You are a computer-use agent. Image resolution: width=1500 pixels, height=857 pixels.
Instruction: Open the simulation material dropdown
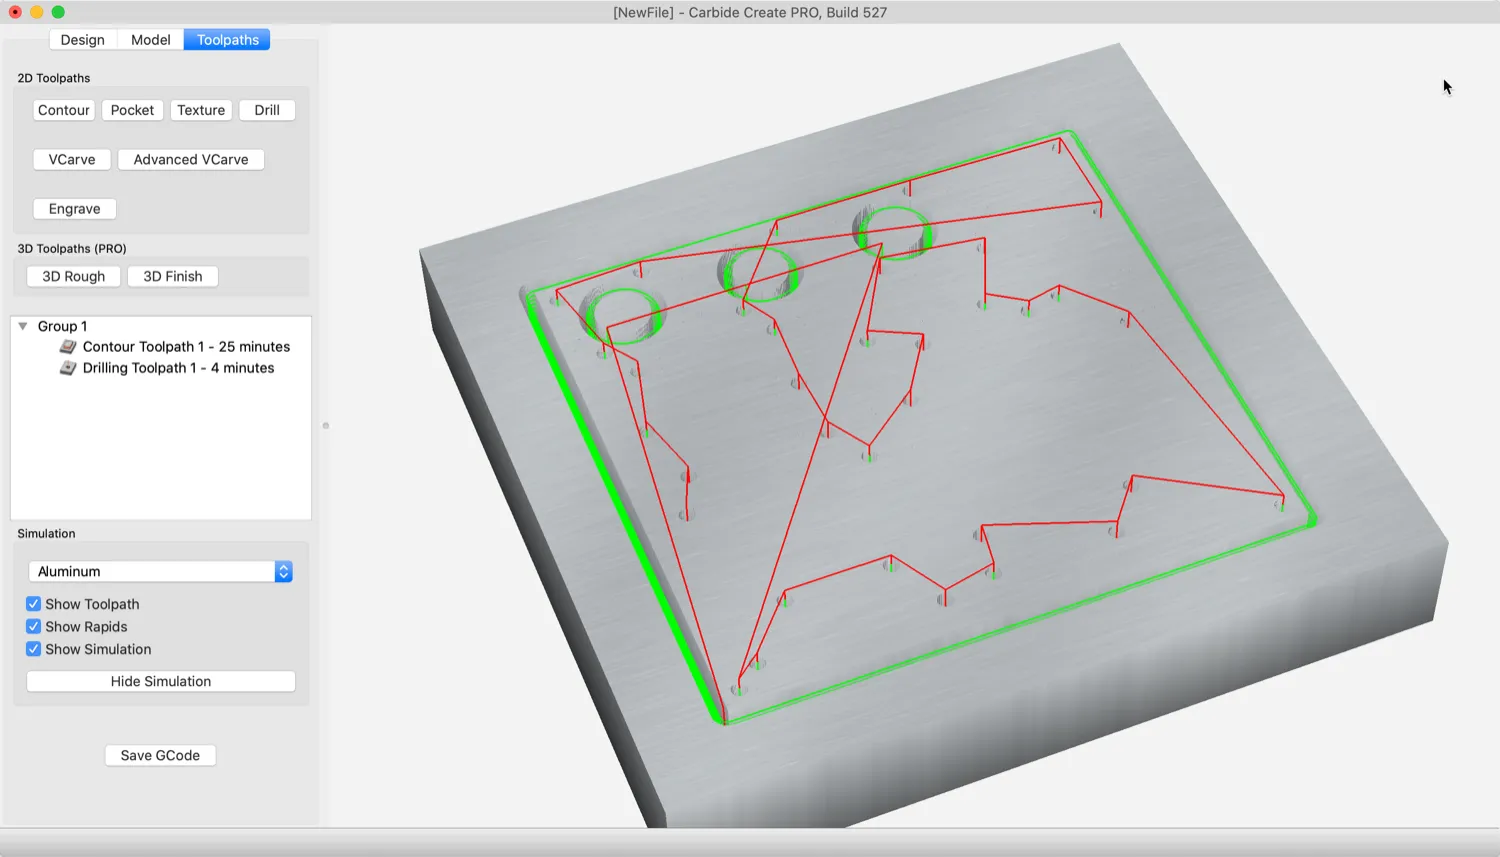coord(283,571)
